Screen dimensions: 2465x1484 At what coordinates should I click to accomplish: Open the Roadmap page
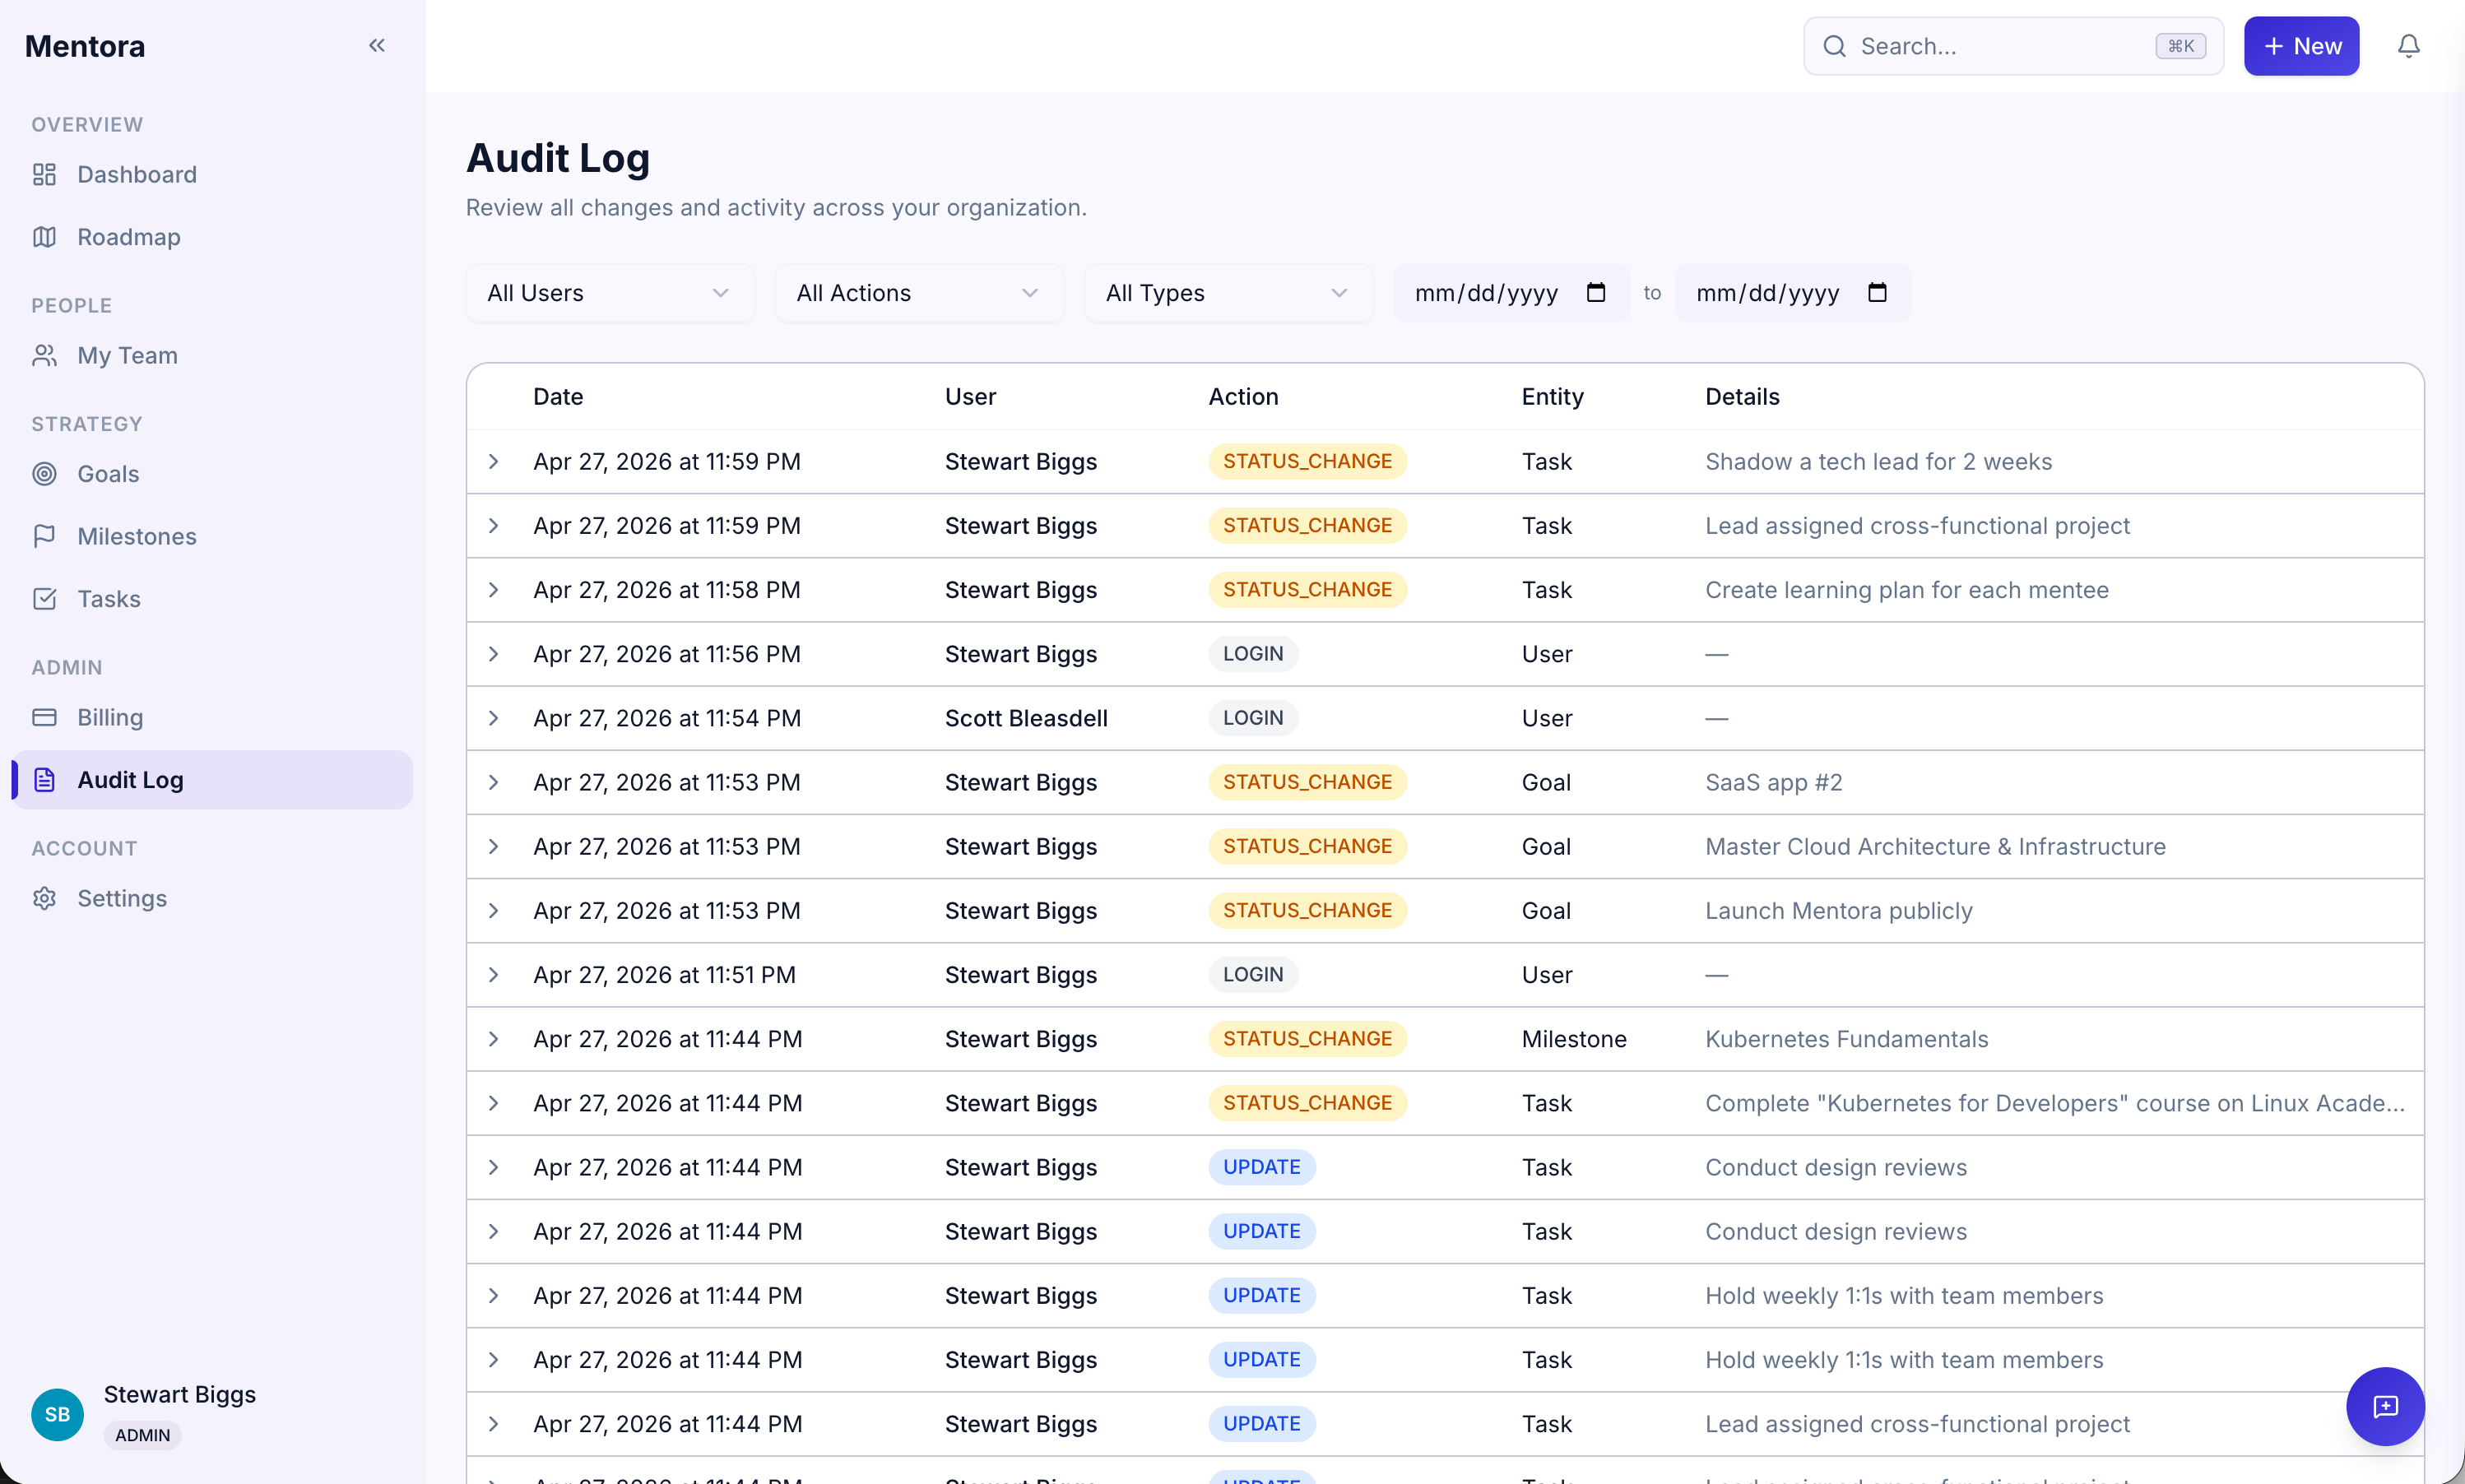pos(212,237)
